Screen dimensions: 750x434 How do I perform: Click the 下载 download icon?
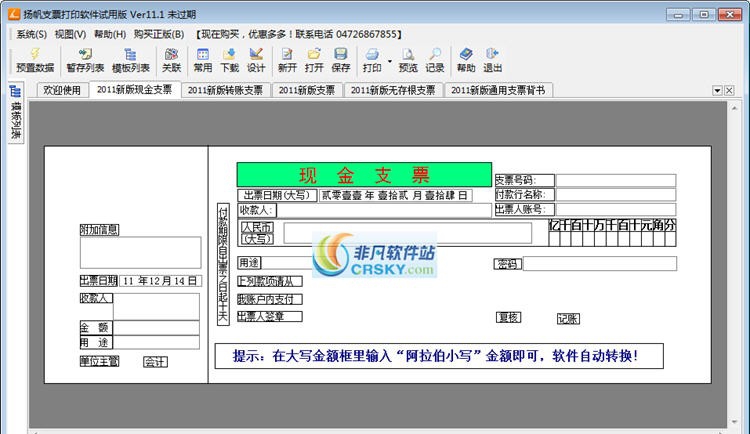pos(230,54)
